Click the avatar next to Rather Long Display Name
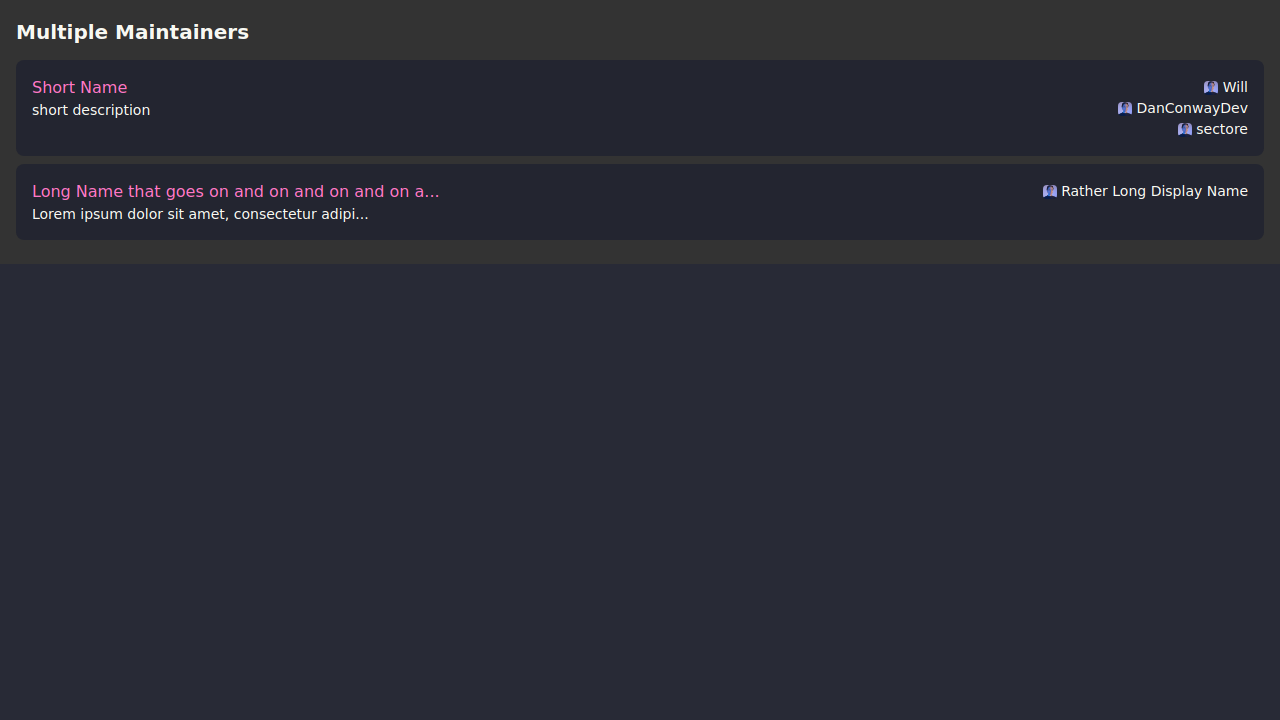Screen dimensions: 1280x720 click(x=1050, y=191)
